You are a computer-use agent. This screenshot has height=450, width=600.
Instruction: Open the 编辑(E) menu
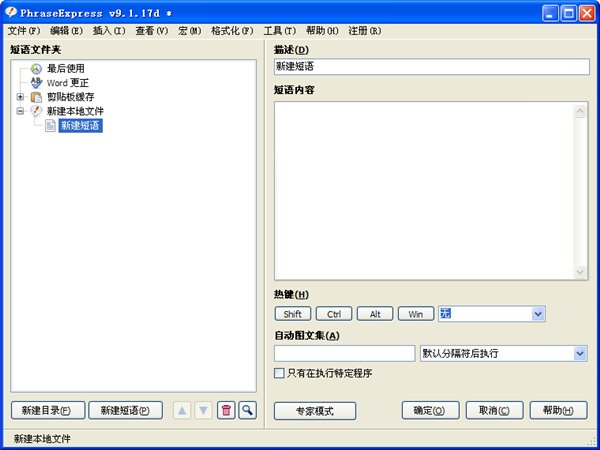(66, 31)
